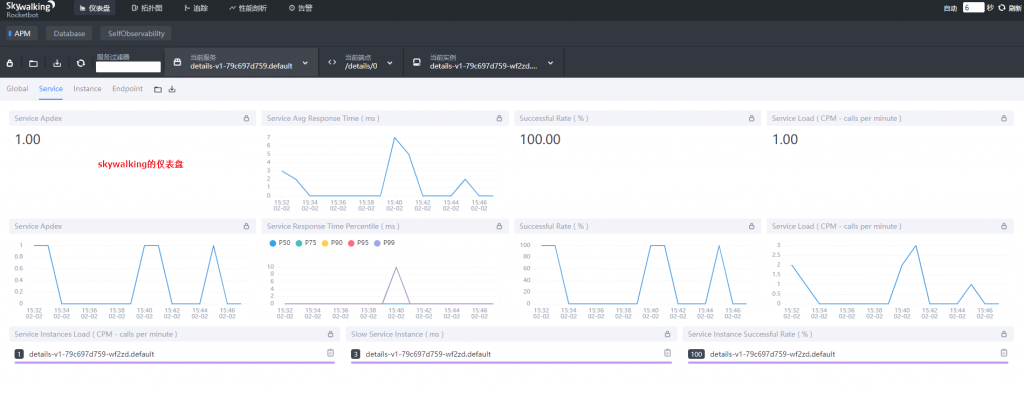Click the lock on the Slow Service Instance panel
The image size is (1024, 395).
(667, 334)
